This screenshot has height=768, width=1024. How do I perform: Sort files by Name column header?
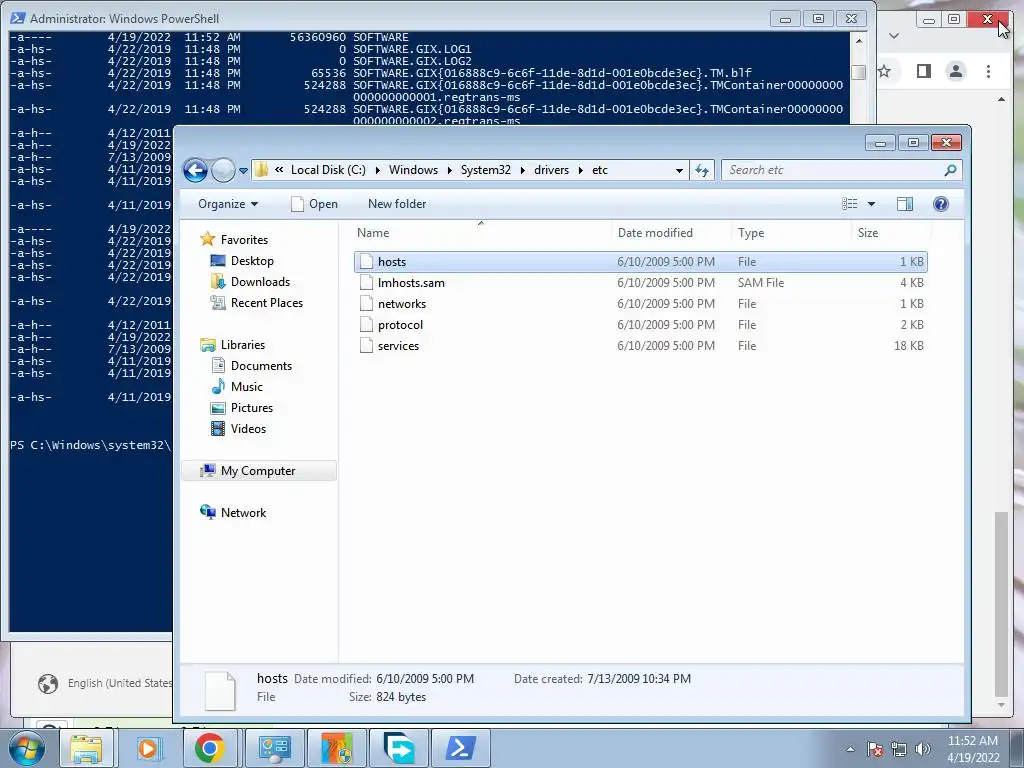click(x=482, y=232)
